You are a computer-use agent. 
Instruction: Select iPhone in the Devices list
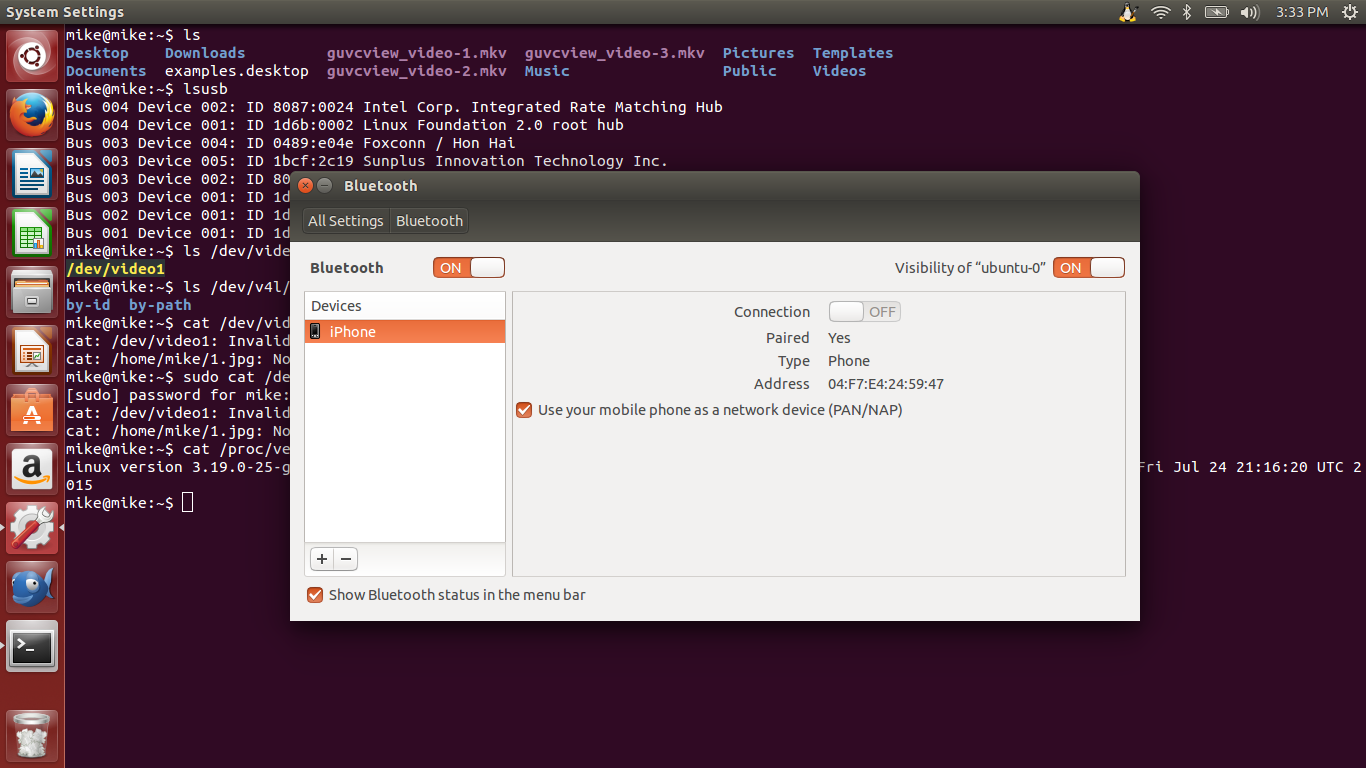click(405, 331)
